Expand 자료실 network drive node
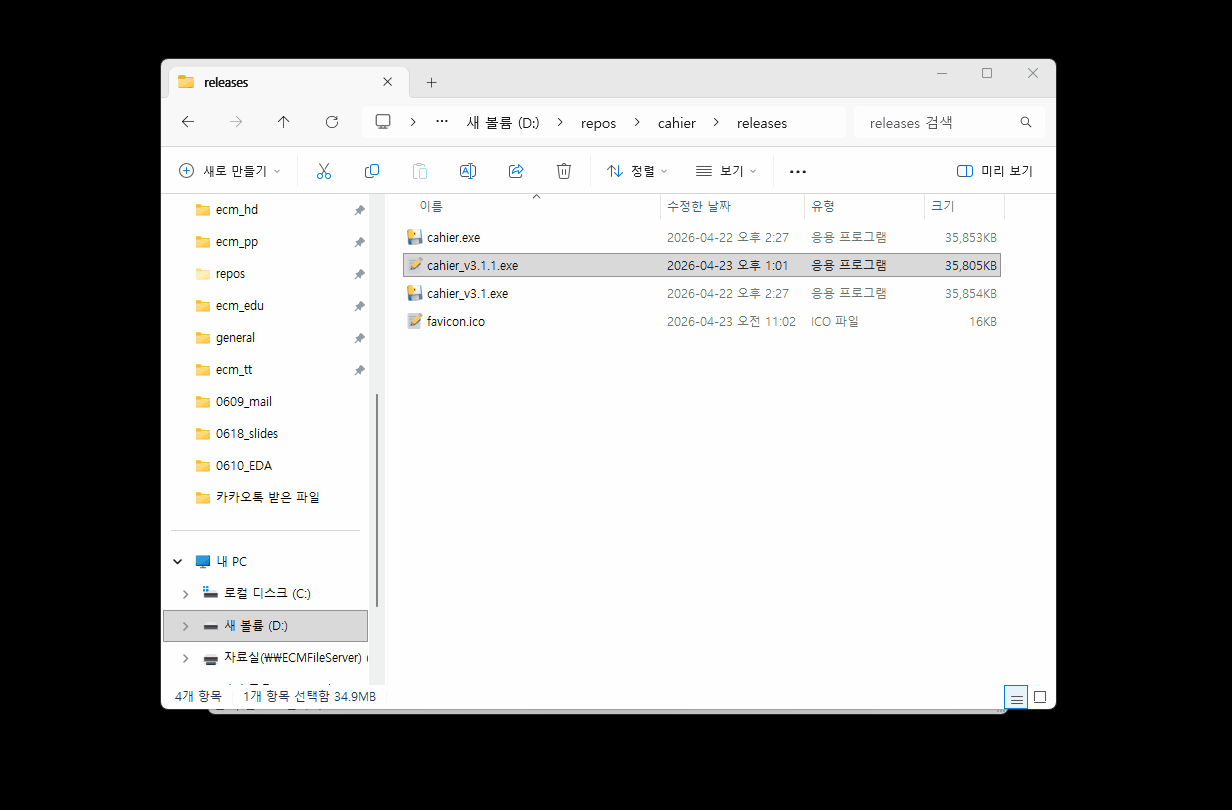Viewport: 1232px width, 810px height. click(x=185, y=658)
